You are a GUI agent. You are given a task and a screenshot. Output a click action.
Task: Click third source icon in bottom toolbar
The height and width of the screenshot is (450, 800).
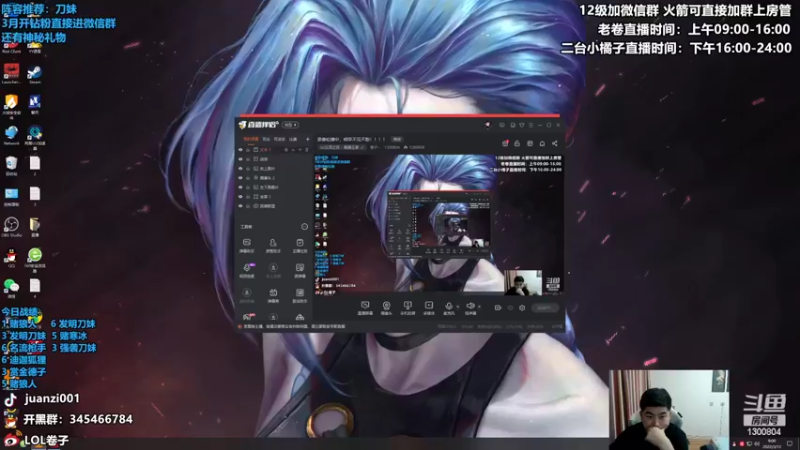(407, 307)
